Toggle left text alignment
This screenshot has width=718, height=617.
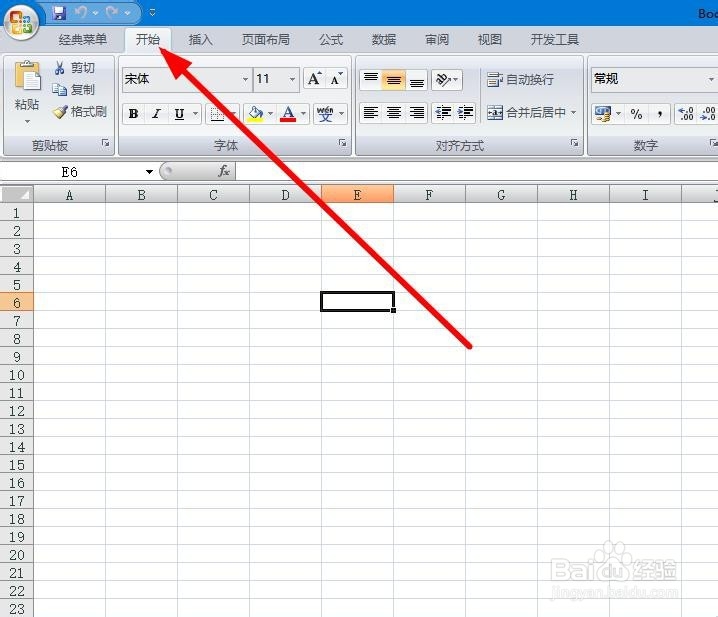coord(371,113)
